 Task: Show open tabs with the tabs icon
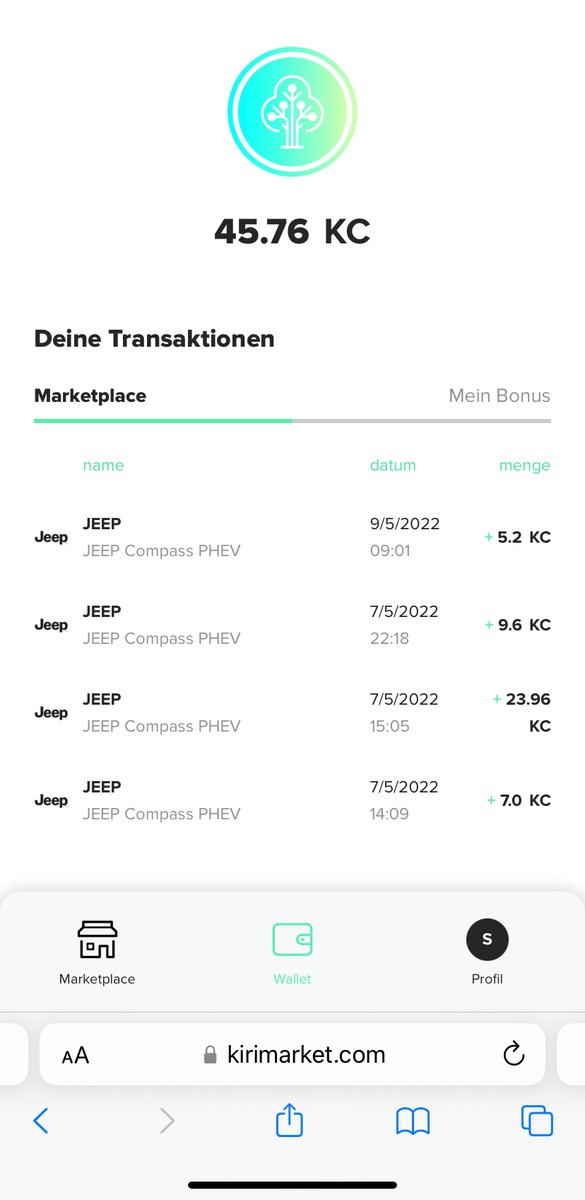click(x=537, y=1120)
